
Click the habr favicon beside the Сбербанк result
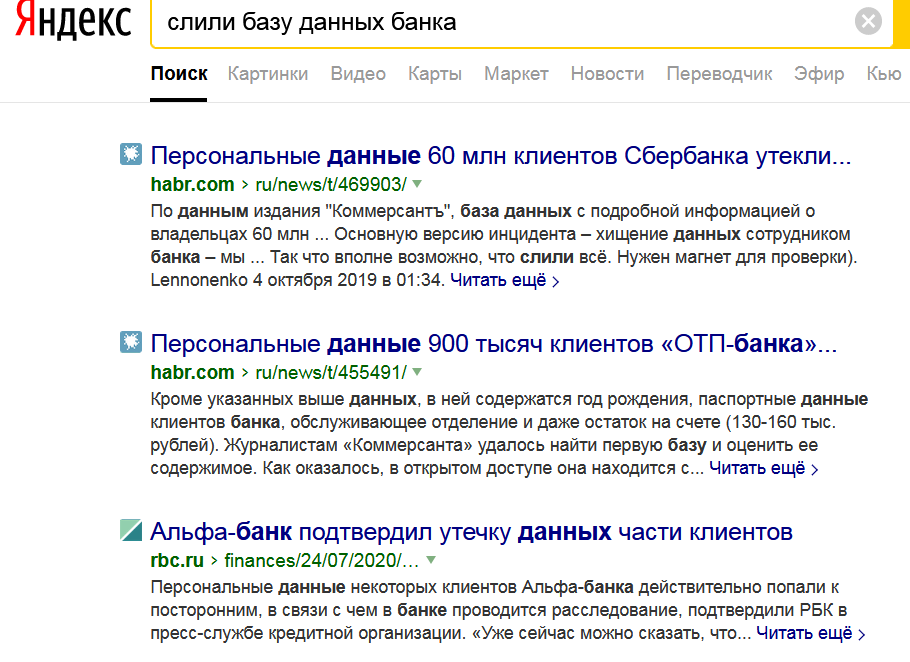coord(131,154)
